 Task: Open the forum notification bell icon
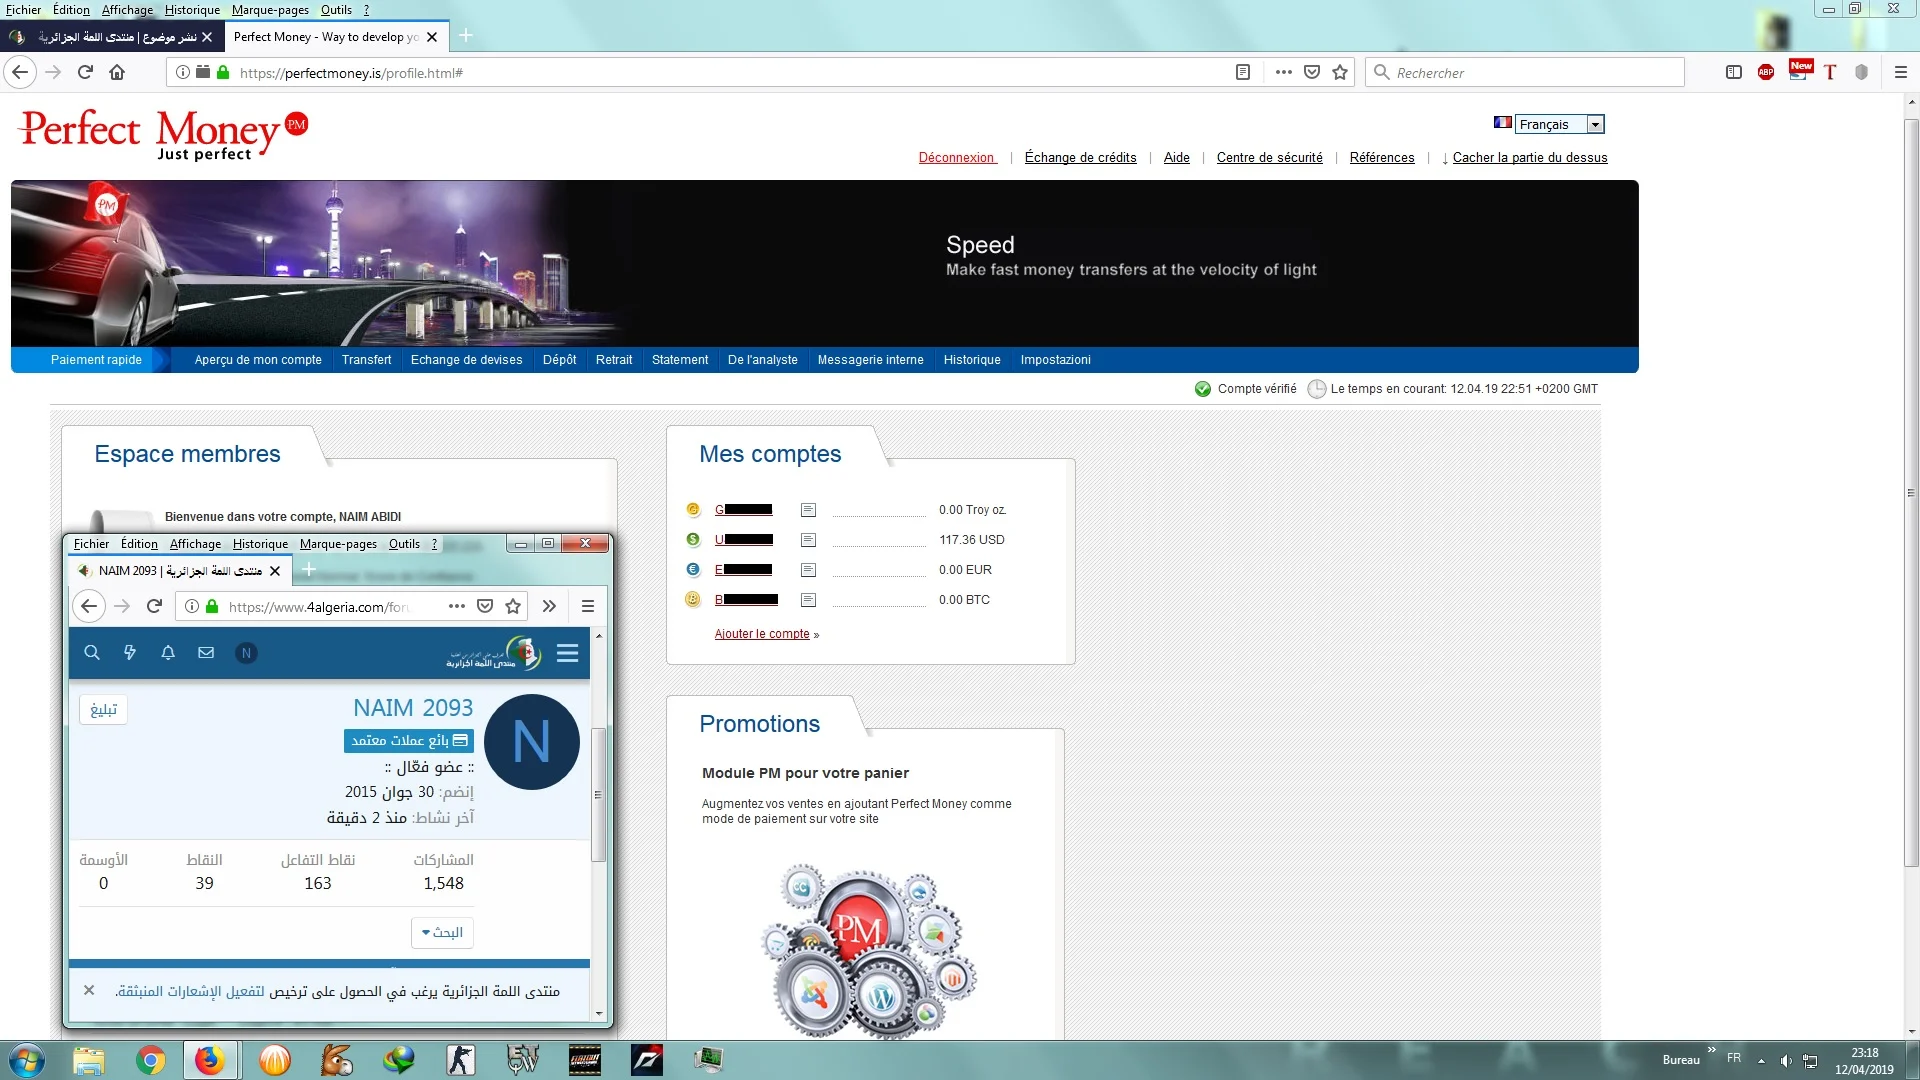pos(168,653)
